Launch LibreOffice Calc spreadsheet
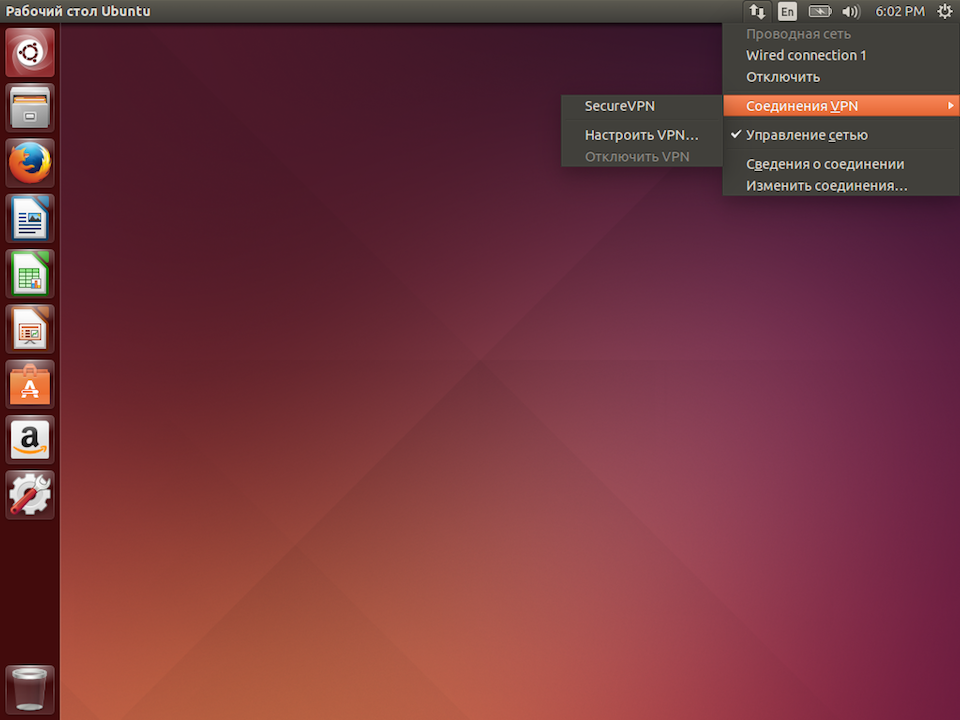The width and height of the screenshot is (960, 720). [29, 274]
